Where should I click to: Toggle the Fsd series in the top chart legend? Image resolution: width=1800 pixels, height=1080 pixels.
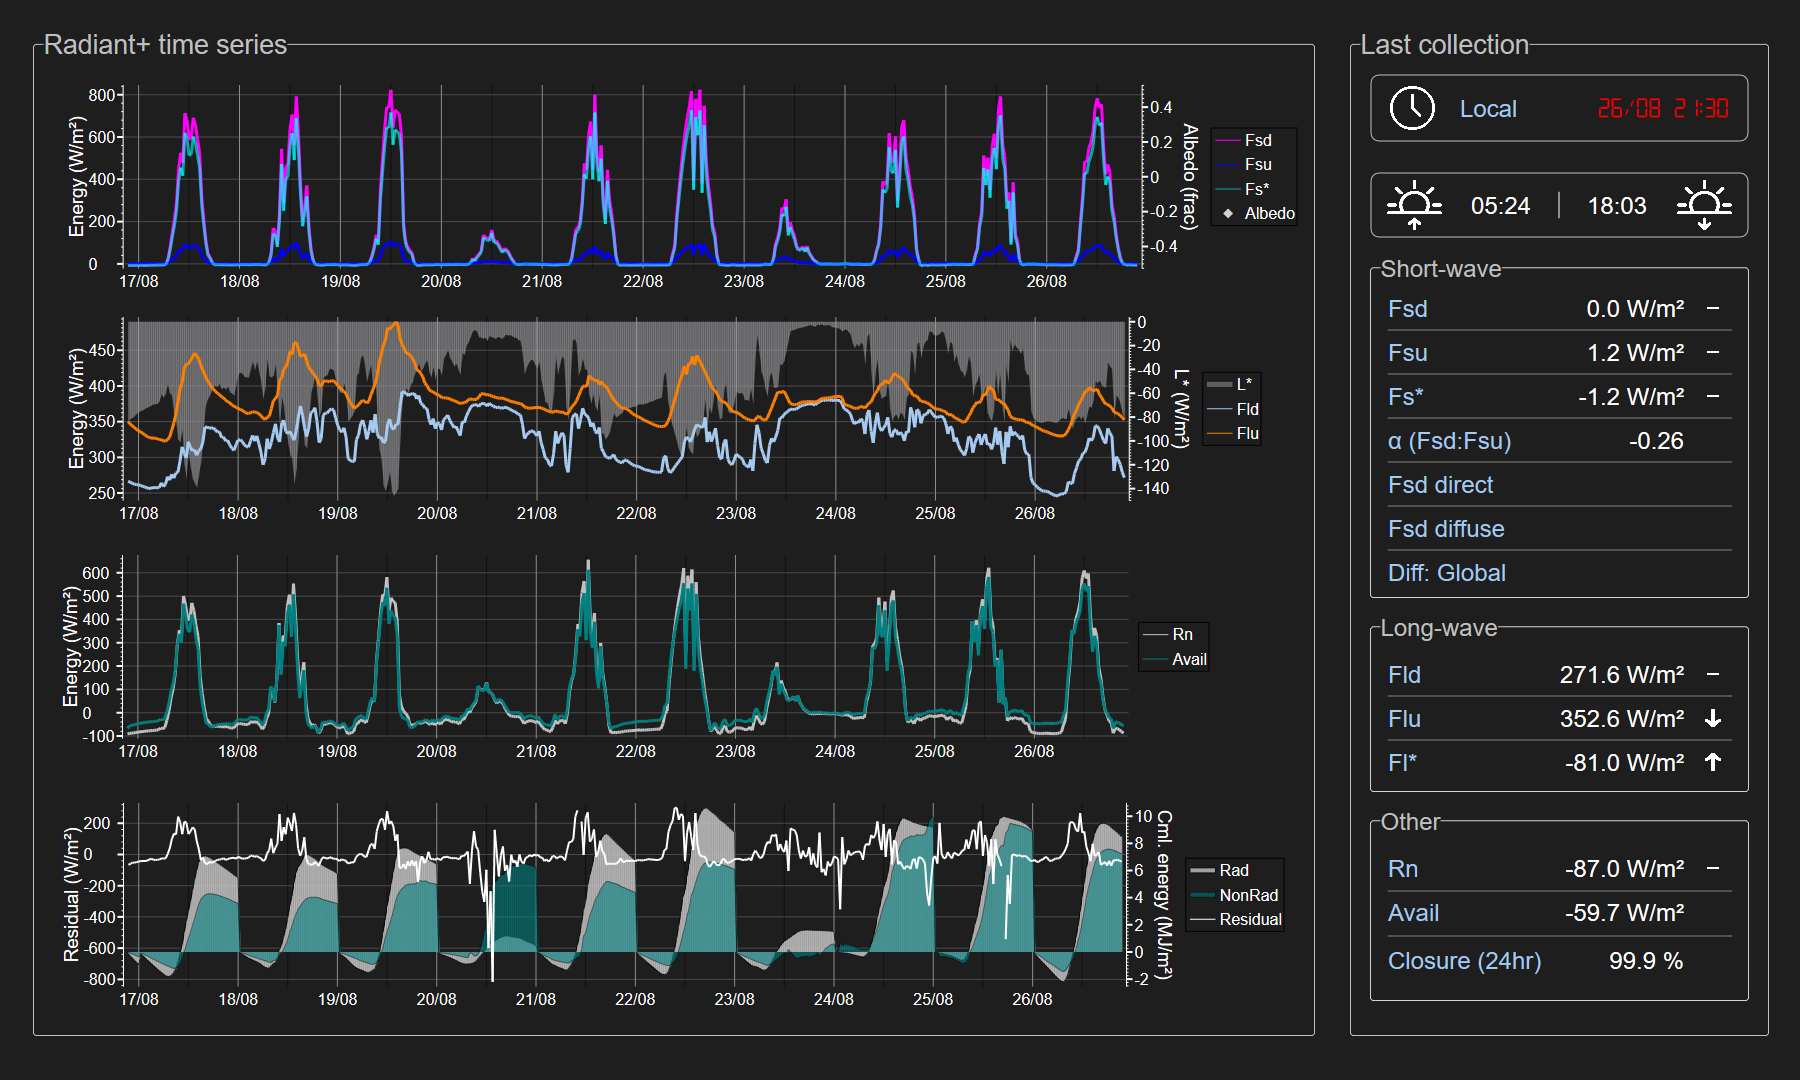[x=1257, y=141]
